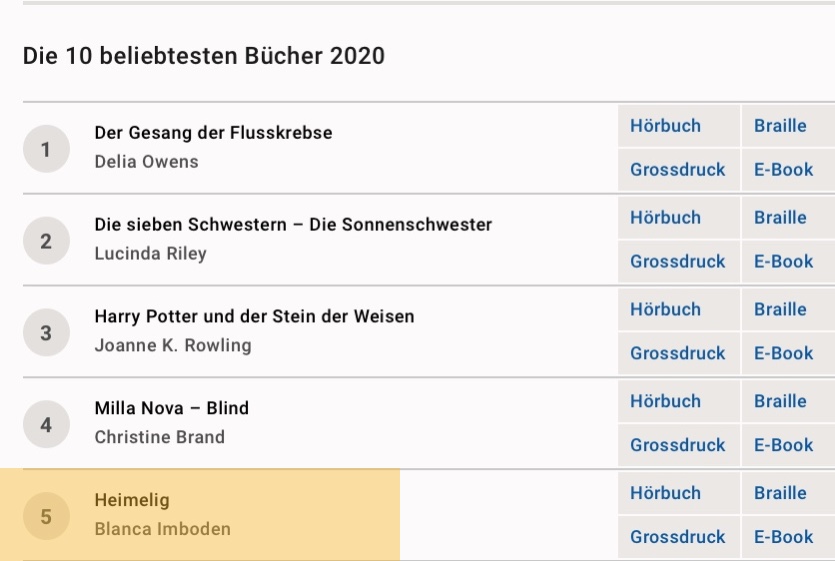835x561 pixels.
Task: Select E-Book for Milla Nova – Blind
Action: [x=788, y=445]
